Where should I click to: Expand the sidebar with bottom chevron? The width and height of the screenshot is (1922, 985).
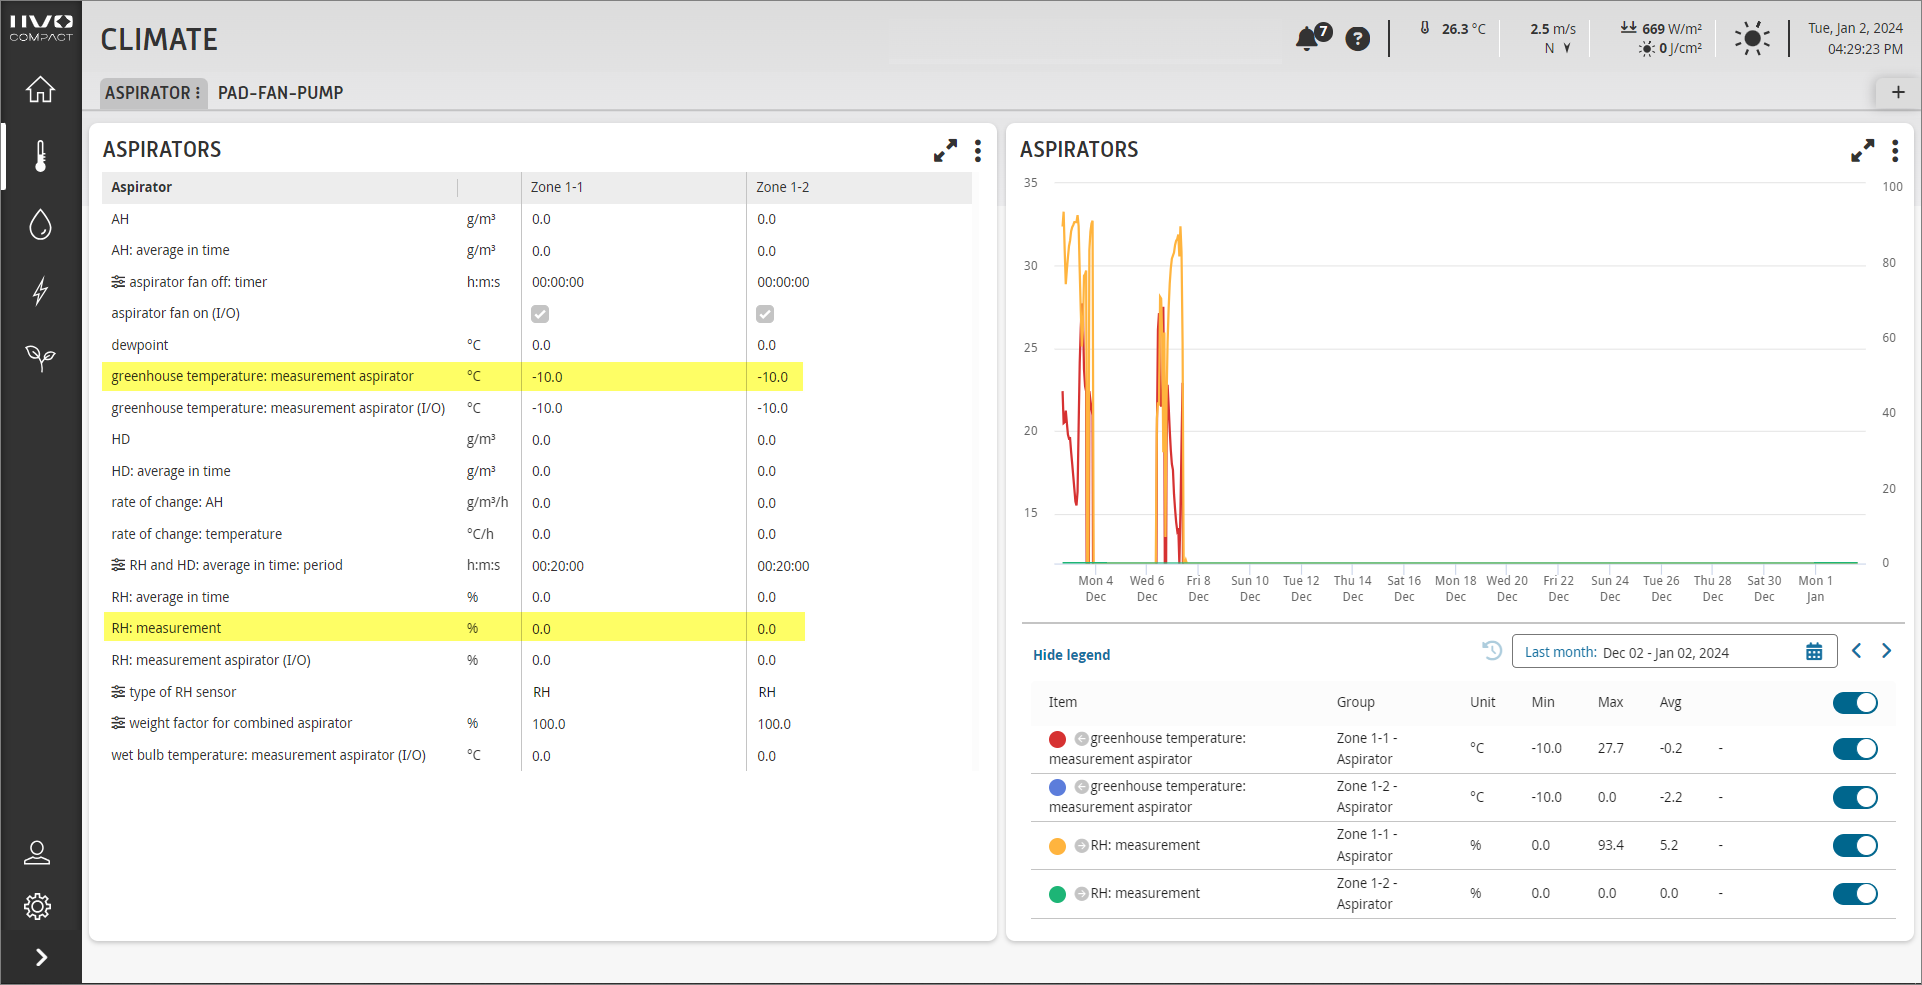pyautogui.click(x=41, y=957)
